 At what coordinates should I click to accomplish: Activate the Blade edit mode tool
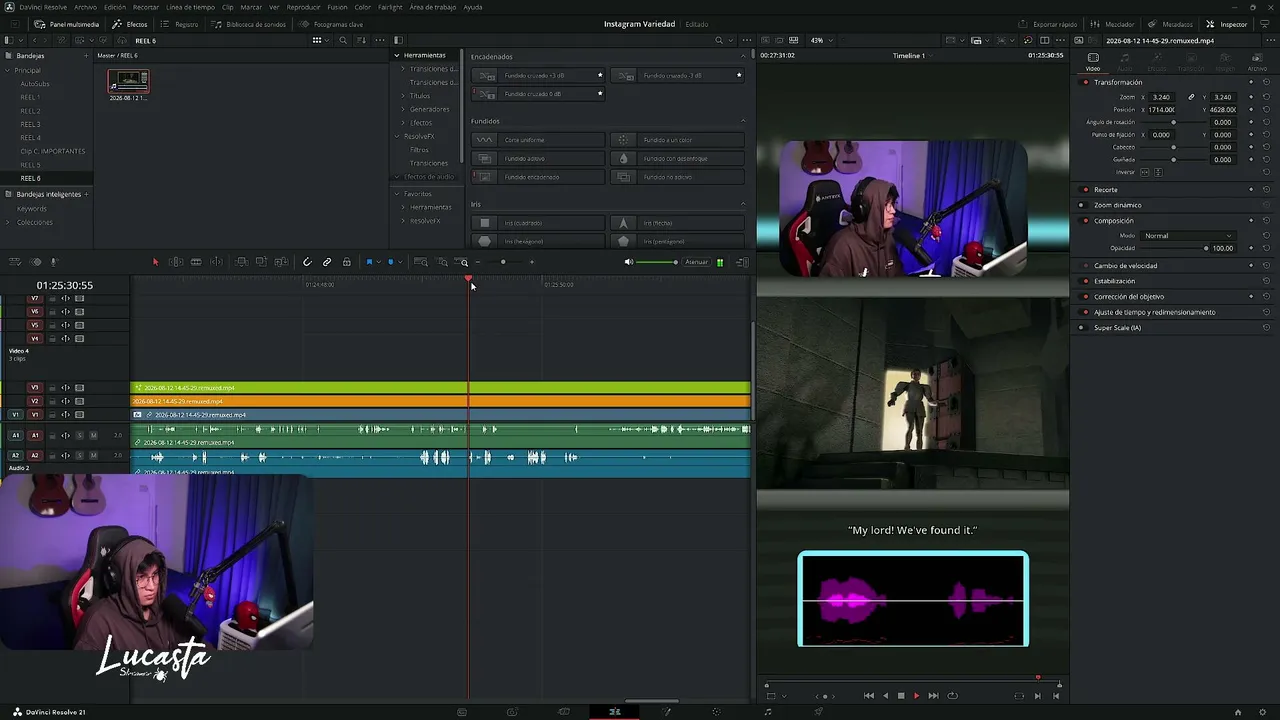coord(196,262)
